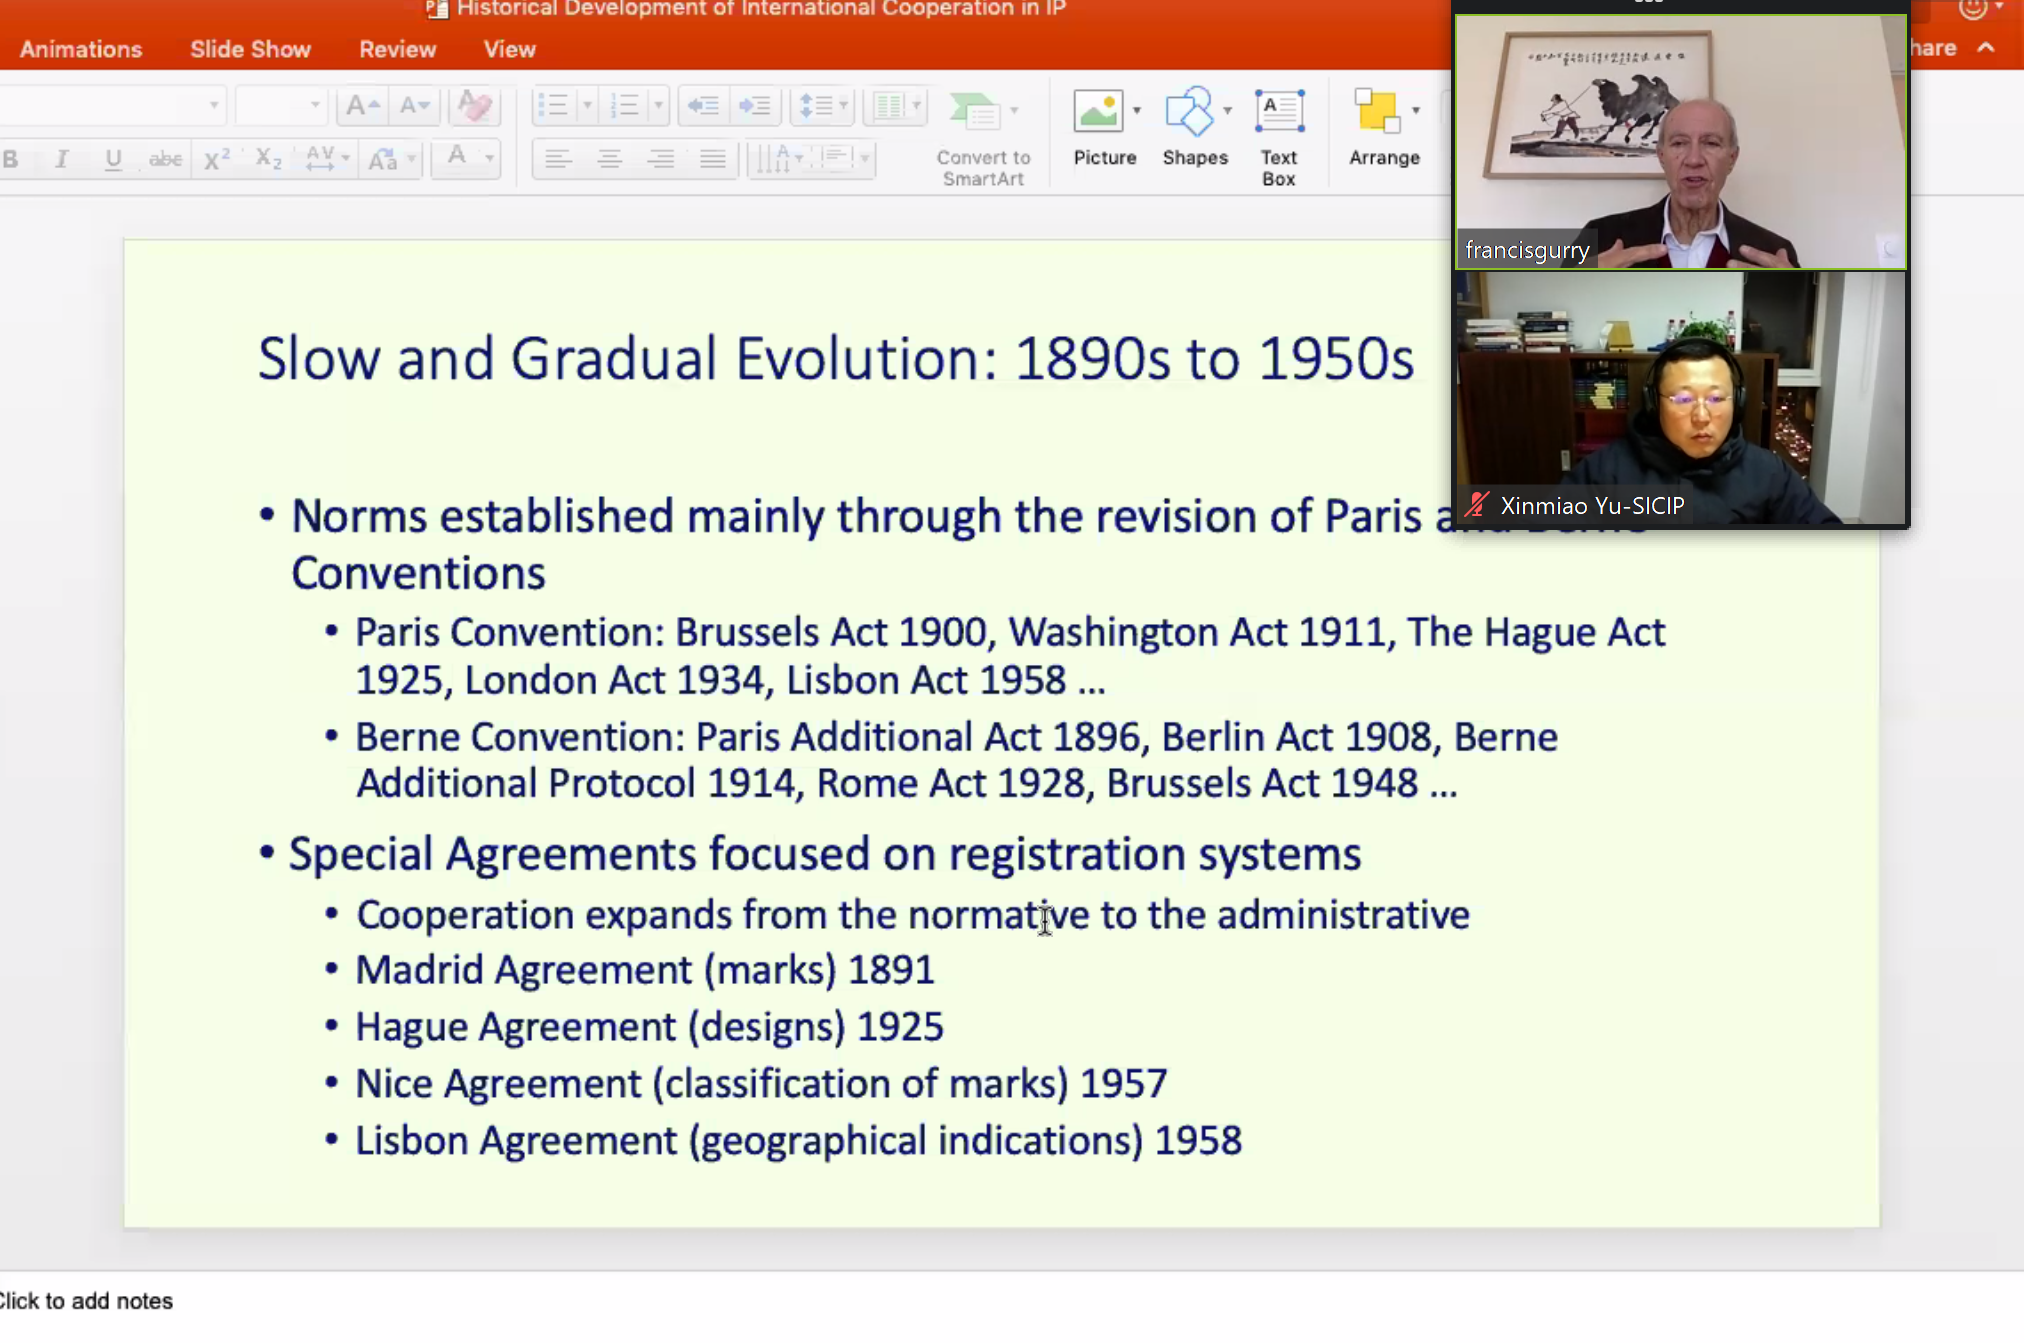
Task: Open the font color dropdown arrow
Action: point(489,159)
